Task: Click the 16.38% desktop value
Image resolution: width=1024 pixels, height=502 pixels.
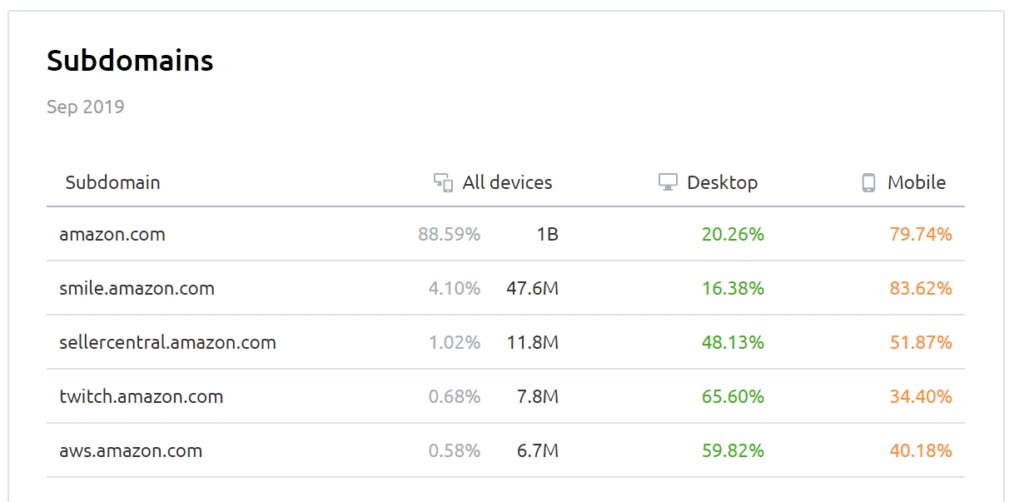Action: 733,288
